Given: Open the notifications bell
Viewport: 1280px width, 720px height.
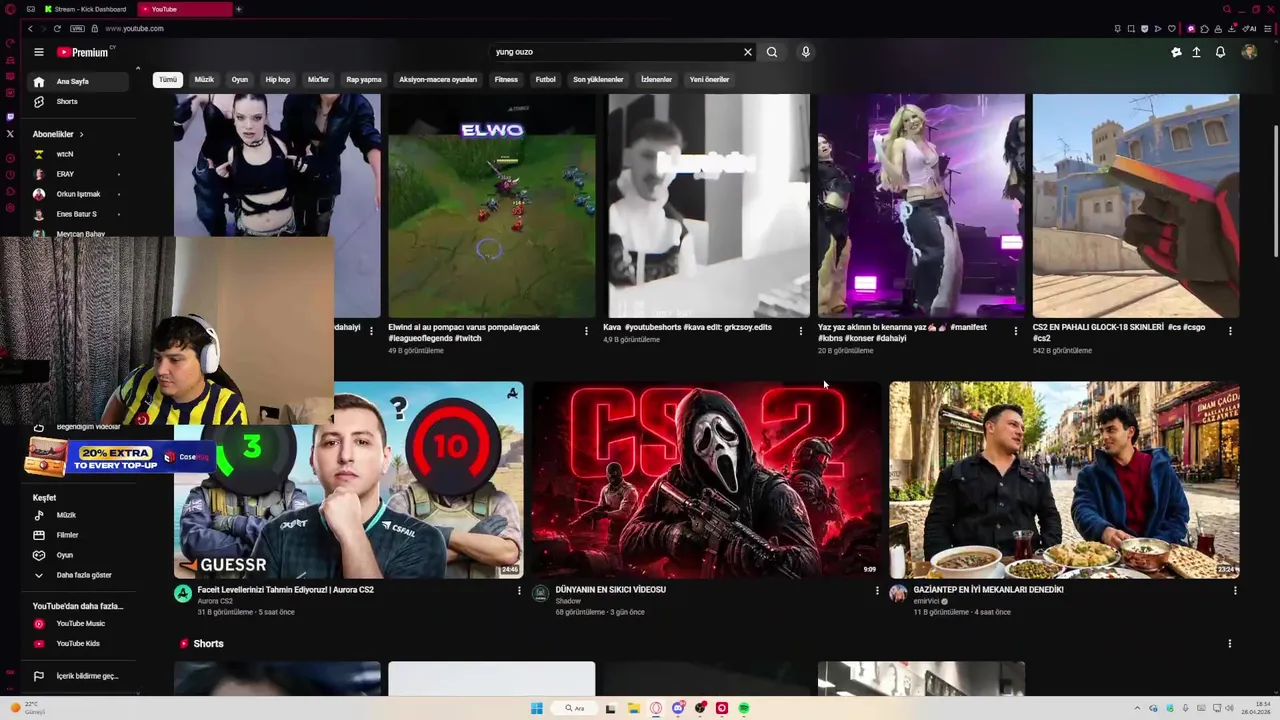Looking at the screenshot, I should tap(1220, 52).
